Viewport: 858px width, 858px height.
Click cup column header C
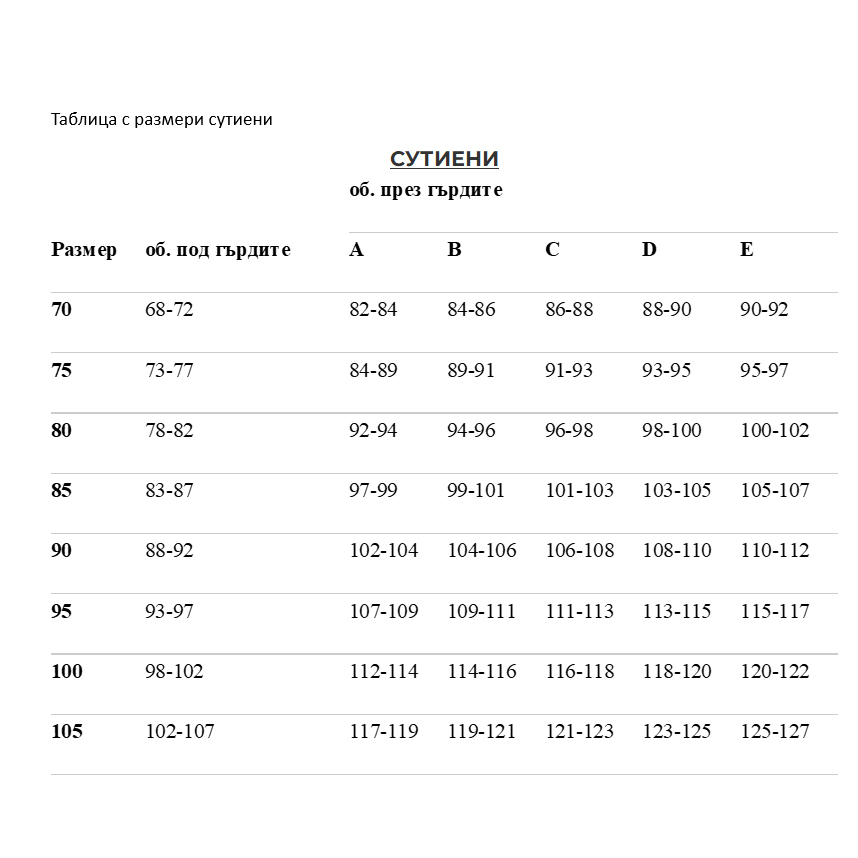[552, 250]
